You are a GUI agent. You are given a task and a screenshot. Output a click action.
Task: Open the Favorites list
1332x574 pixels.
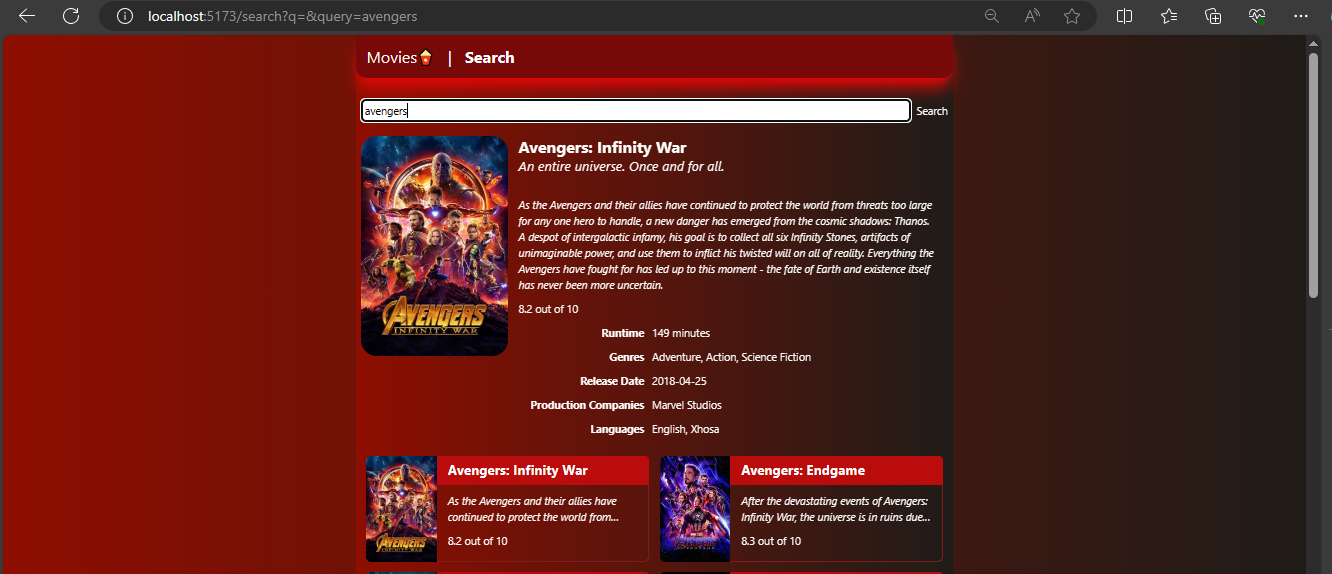[1169, 16]
